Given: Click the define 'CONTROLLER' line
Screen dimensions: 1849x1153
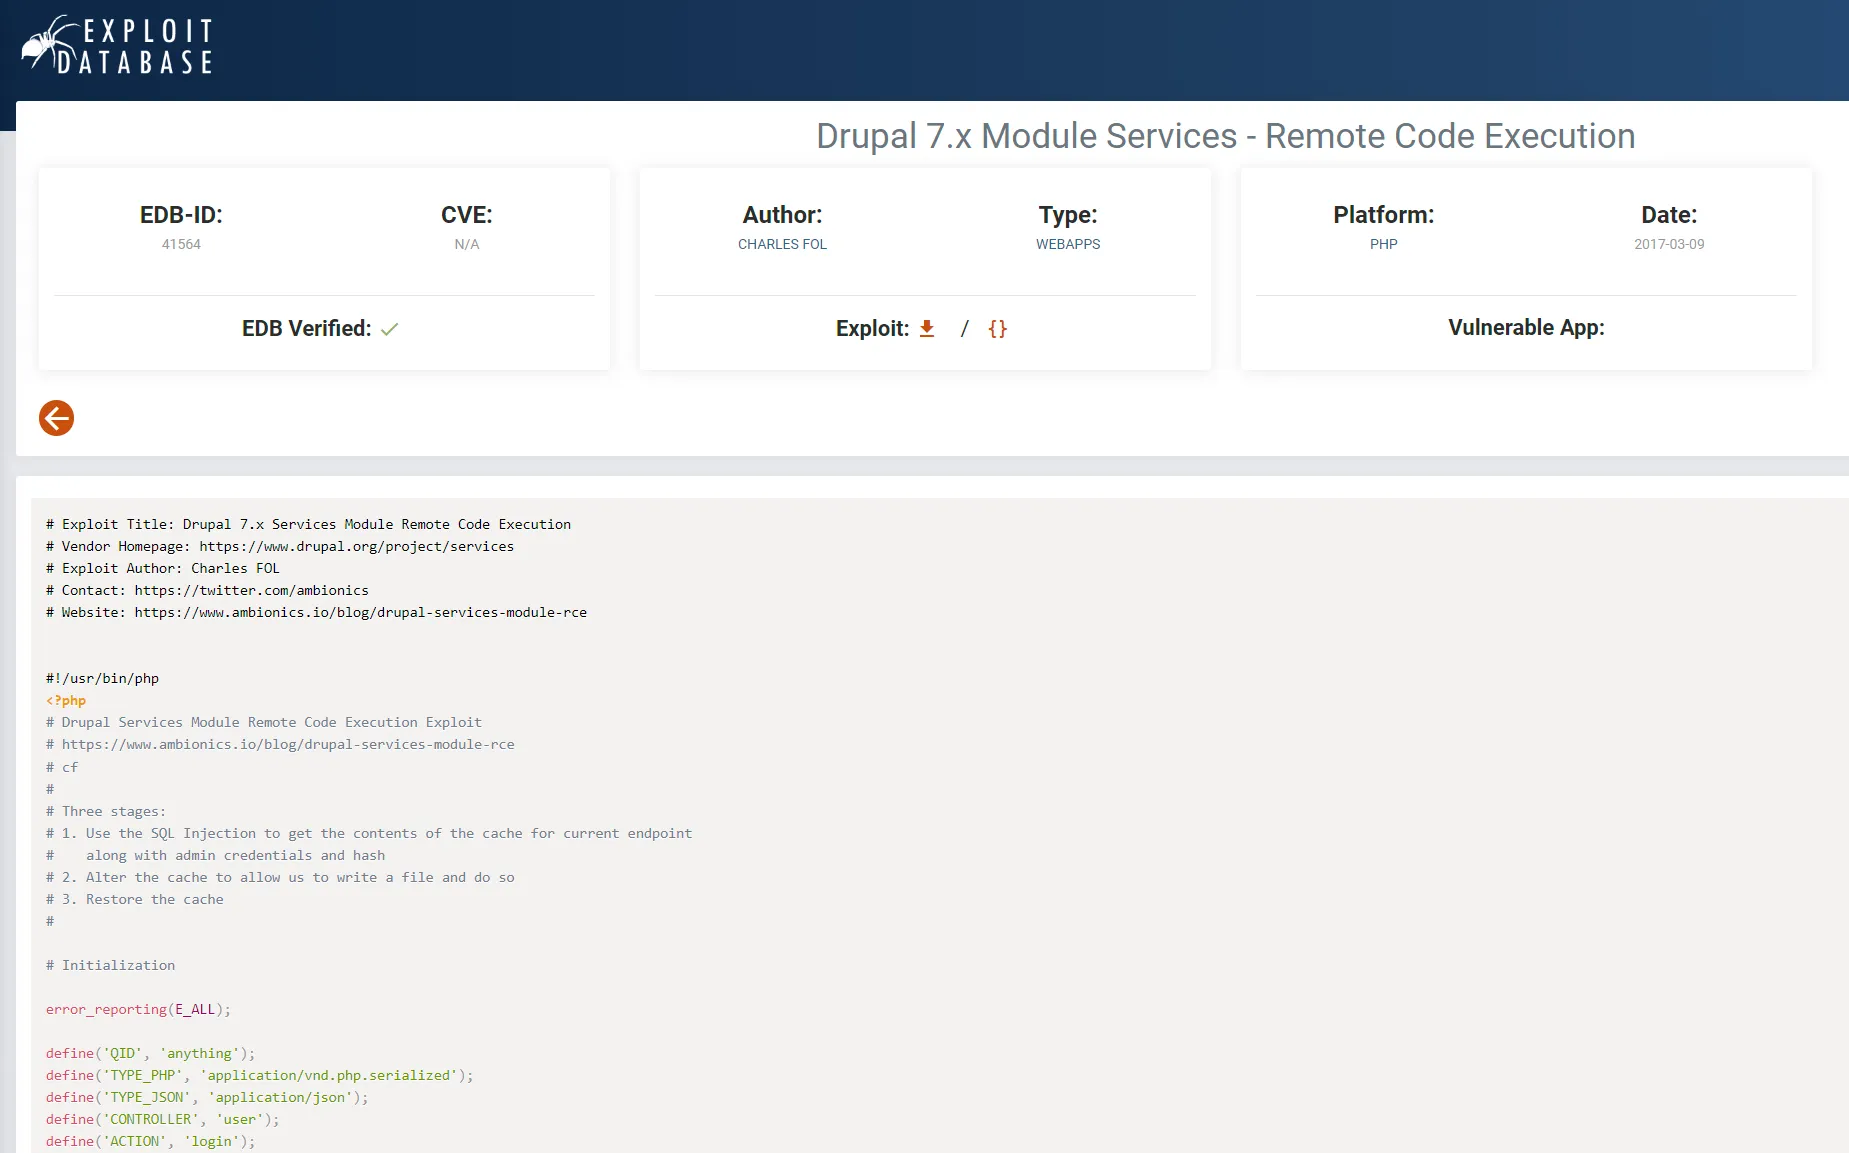Looking at the screenshot, I should pos(162,1119).
